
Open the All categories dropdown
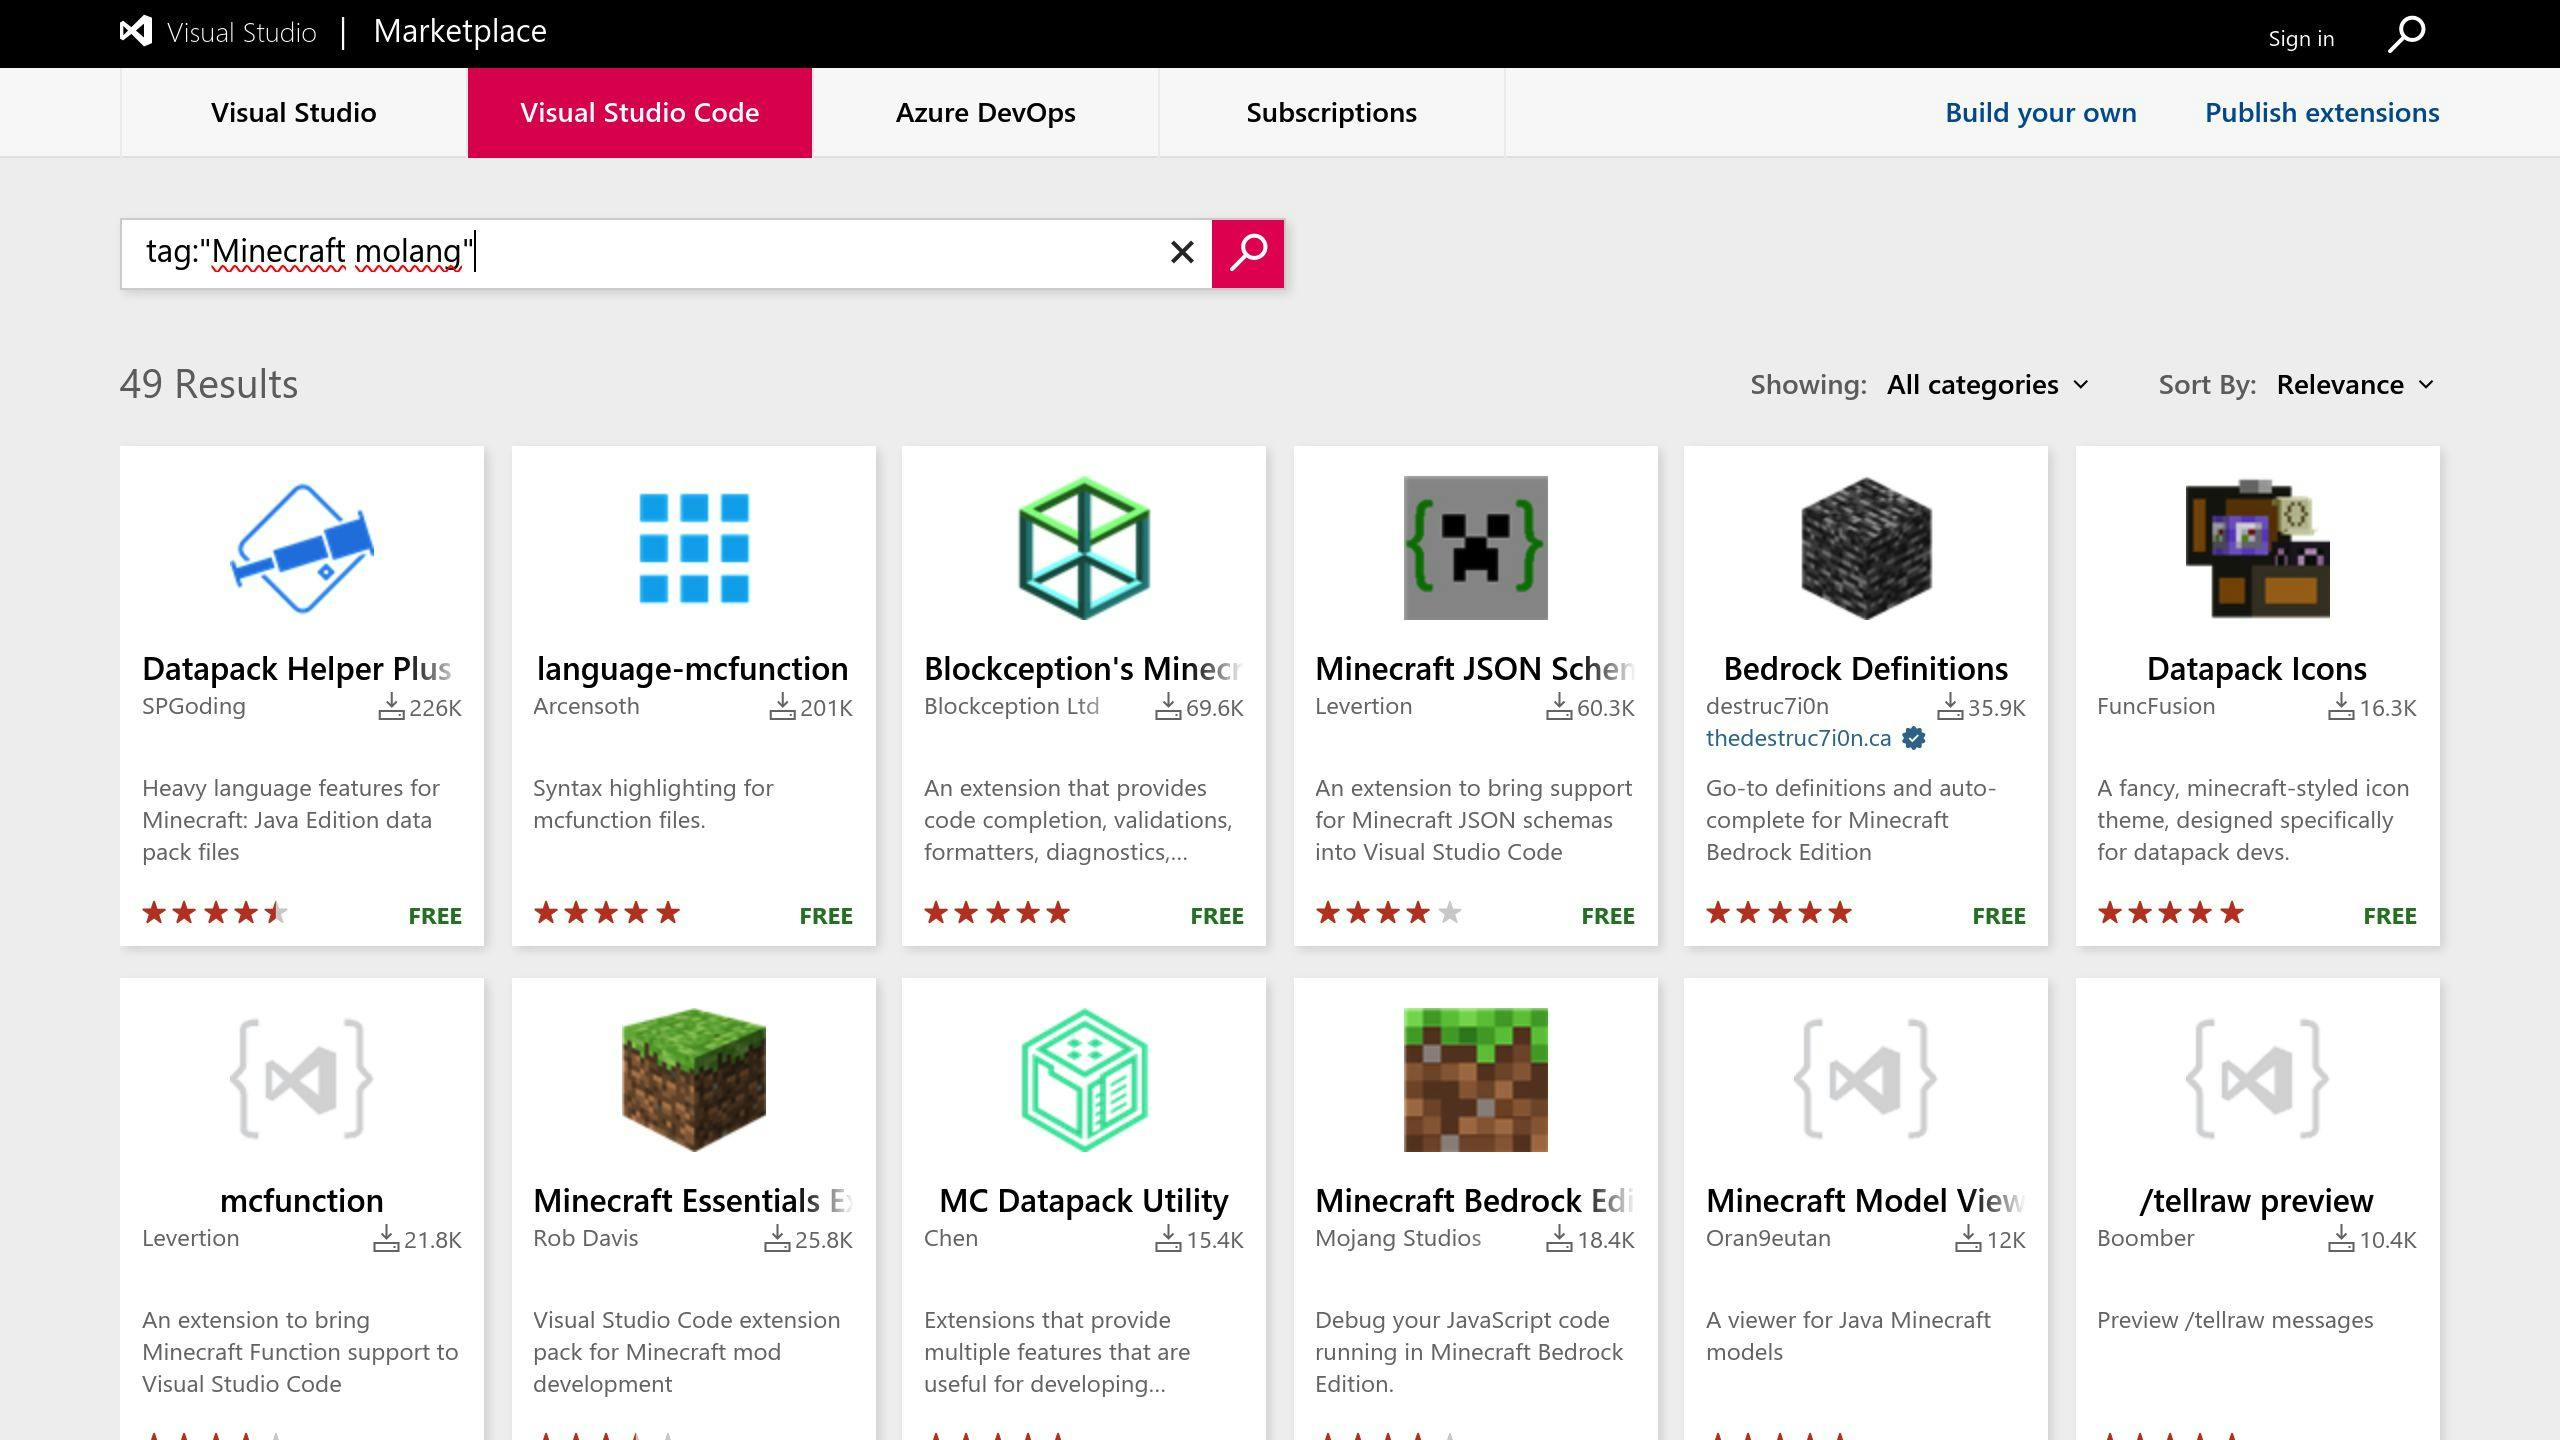click(1988, 385)
